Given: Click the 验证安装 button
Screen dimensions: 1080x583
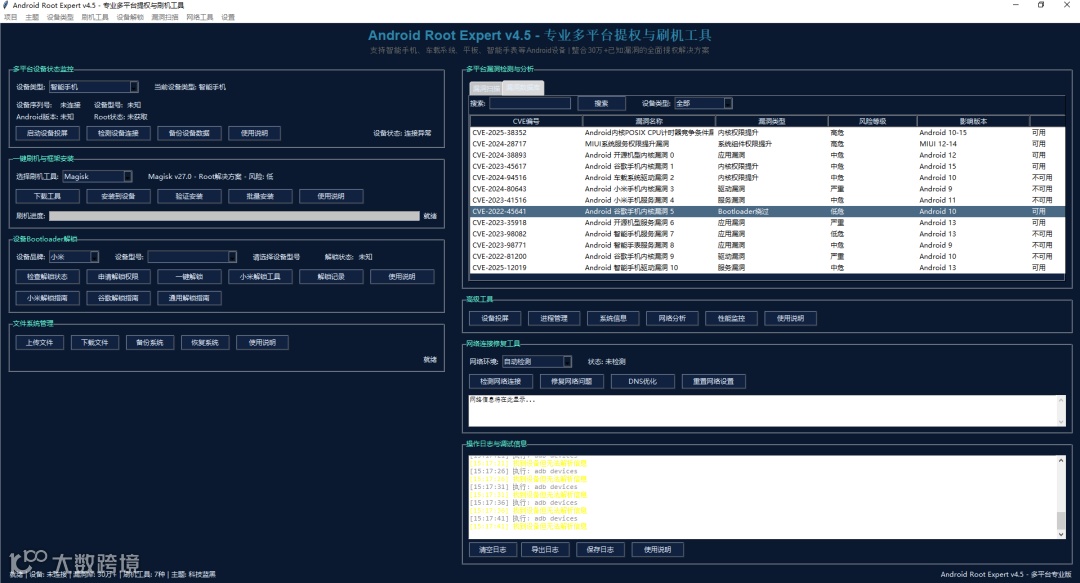Looking at the screenshot, I should [189, 196].
